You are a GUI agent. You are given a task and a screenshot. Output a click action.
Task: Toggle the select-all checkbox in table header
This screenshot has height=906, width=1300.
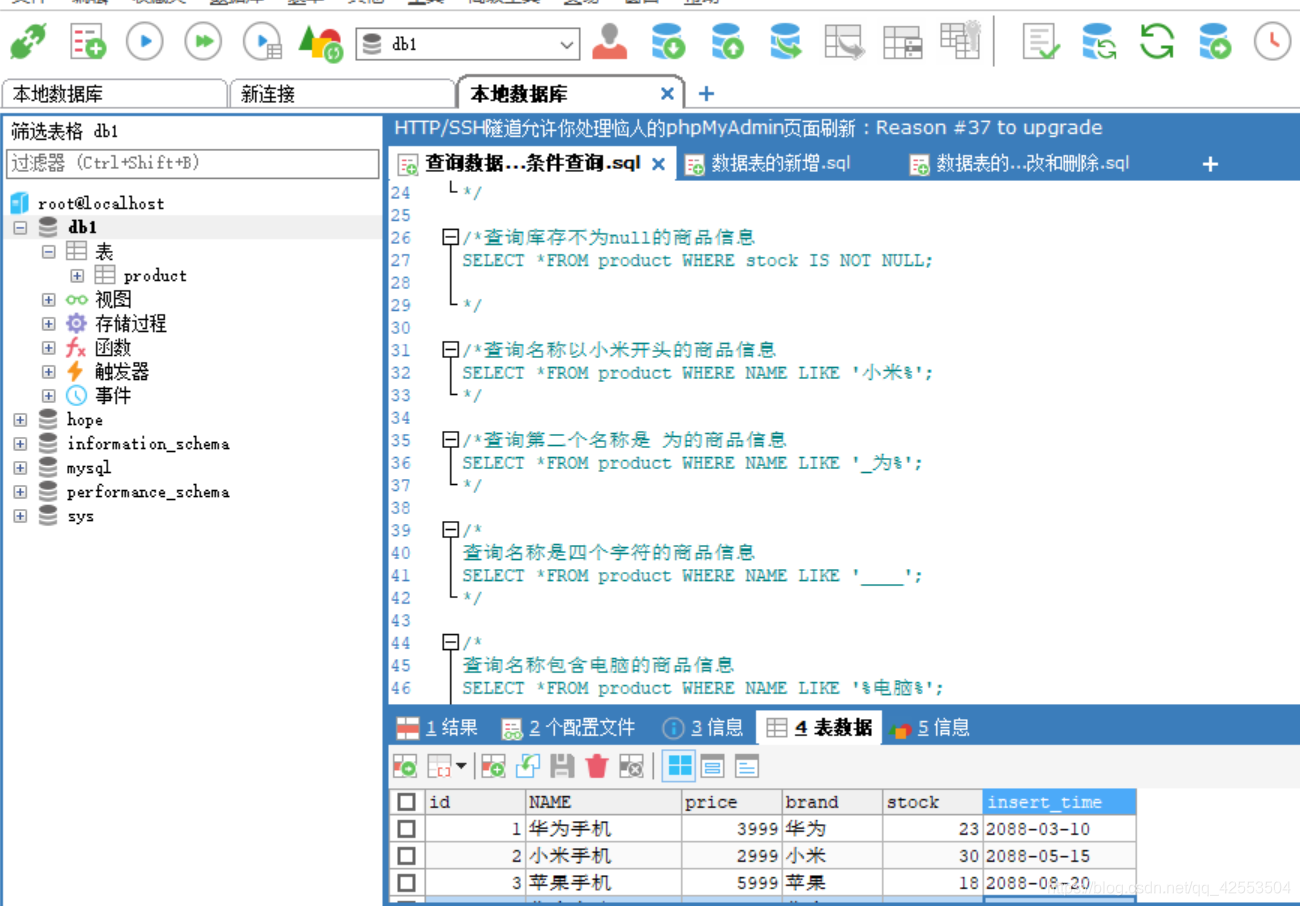(x=406, y=801)
